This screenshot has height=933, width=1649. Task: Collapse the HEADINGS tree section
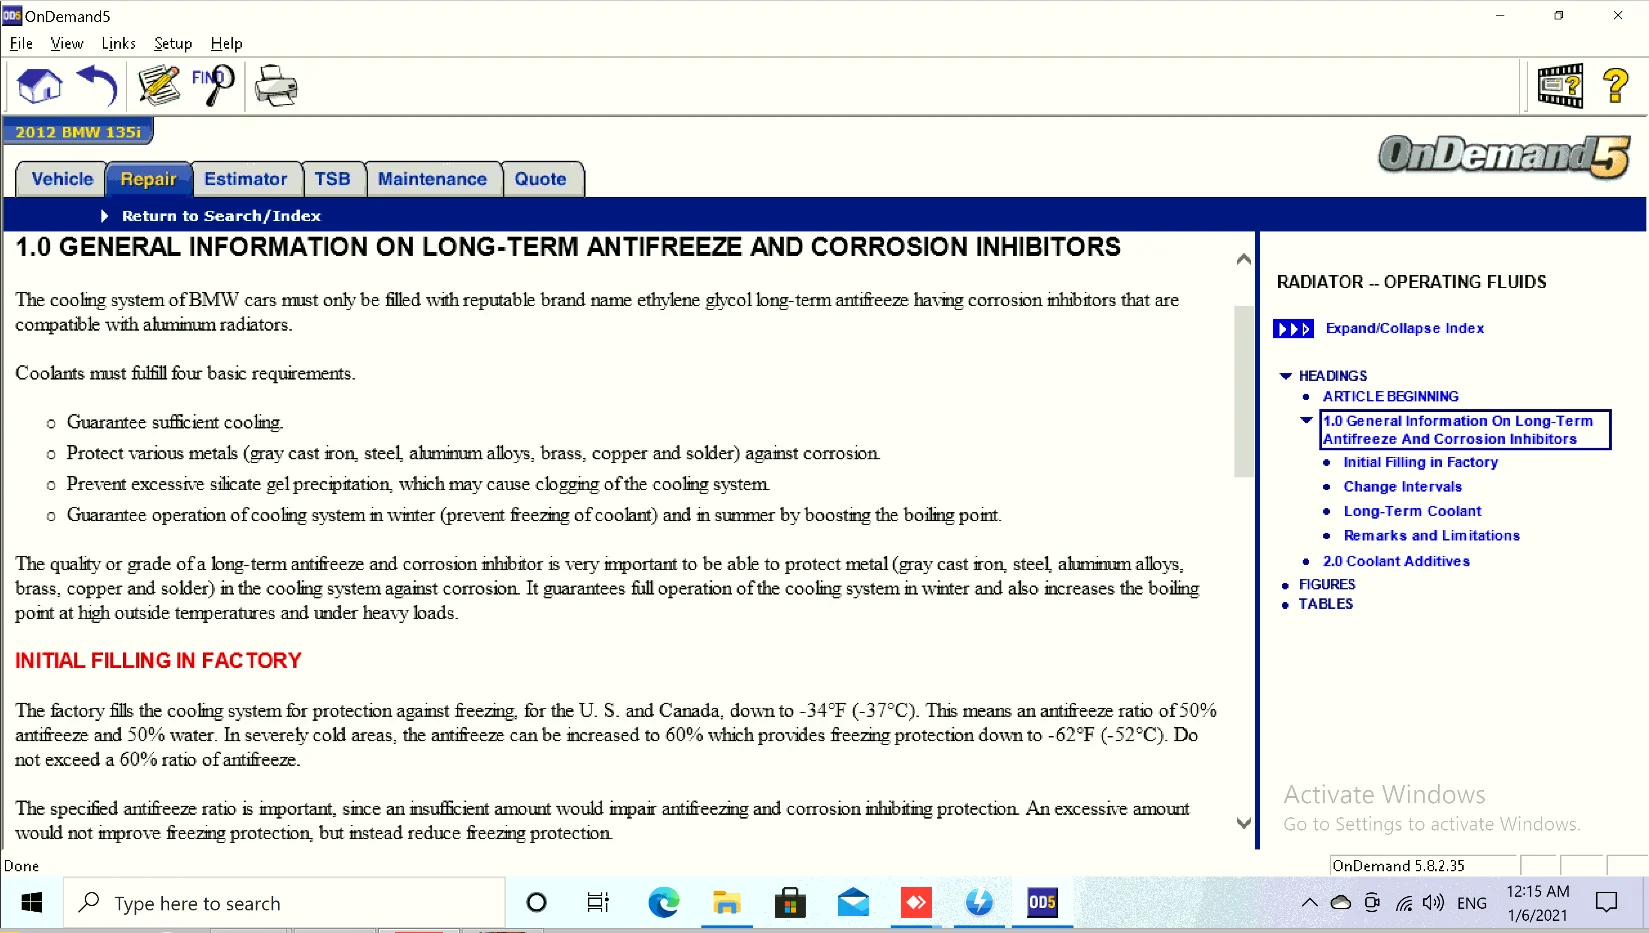[1286, 376]
